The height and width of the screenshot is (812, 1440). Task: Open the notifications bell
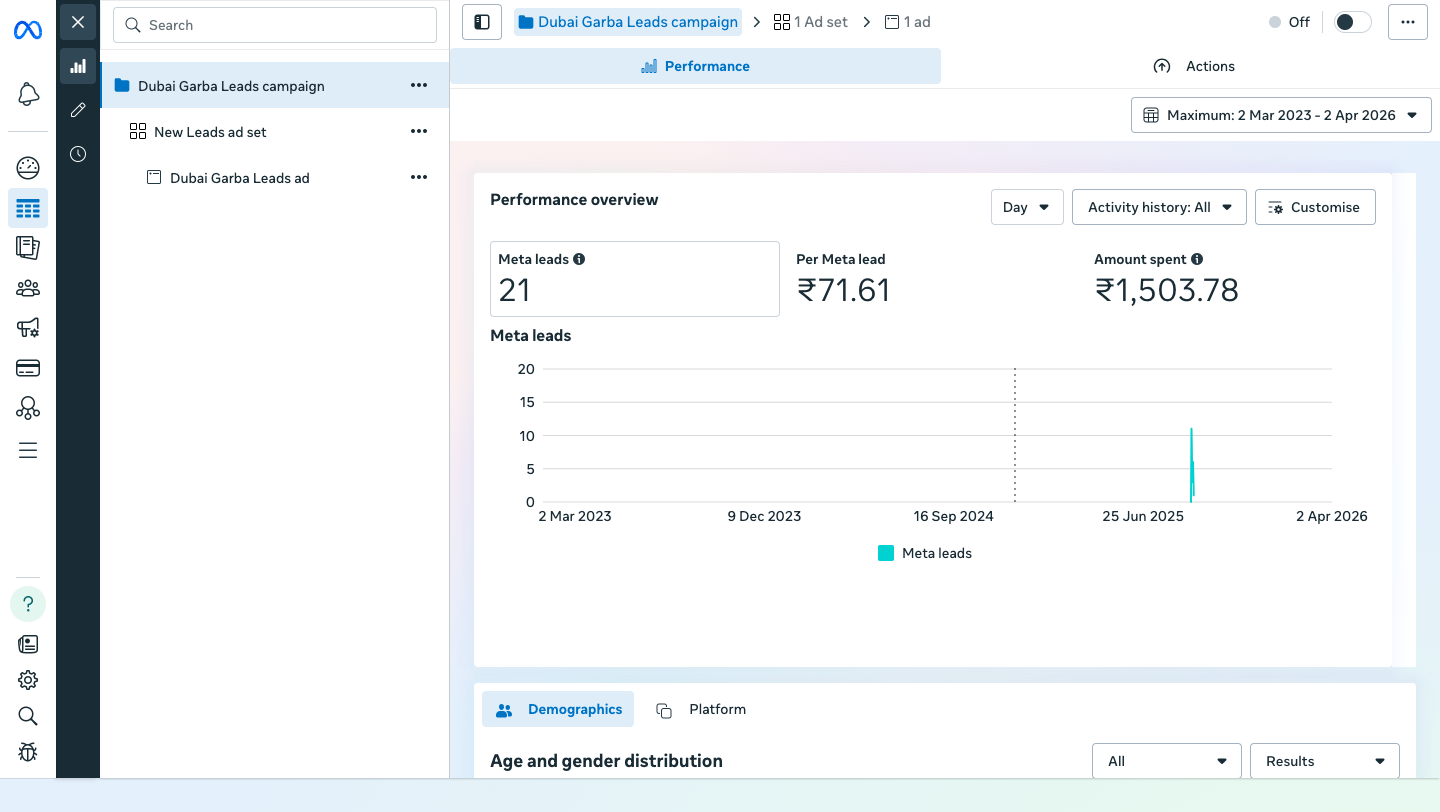pyautogui.click(x=28, y=94)
